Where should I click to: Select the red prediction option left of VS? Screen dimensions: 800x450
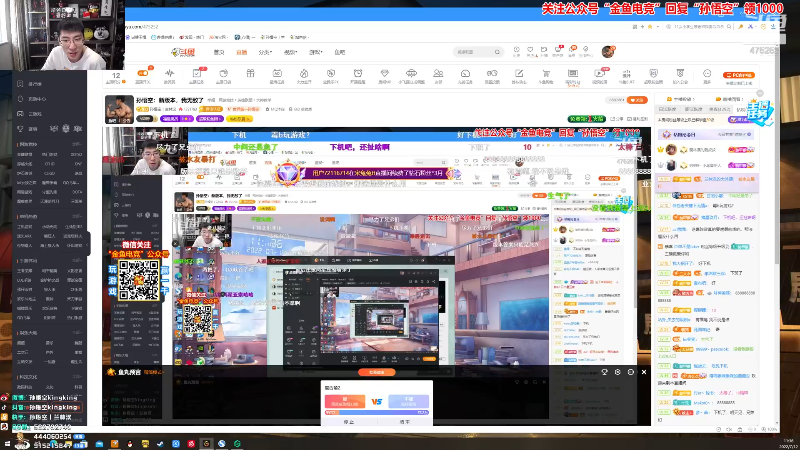(345, 401)
